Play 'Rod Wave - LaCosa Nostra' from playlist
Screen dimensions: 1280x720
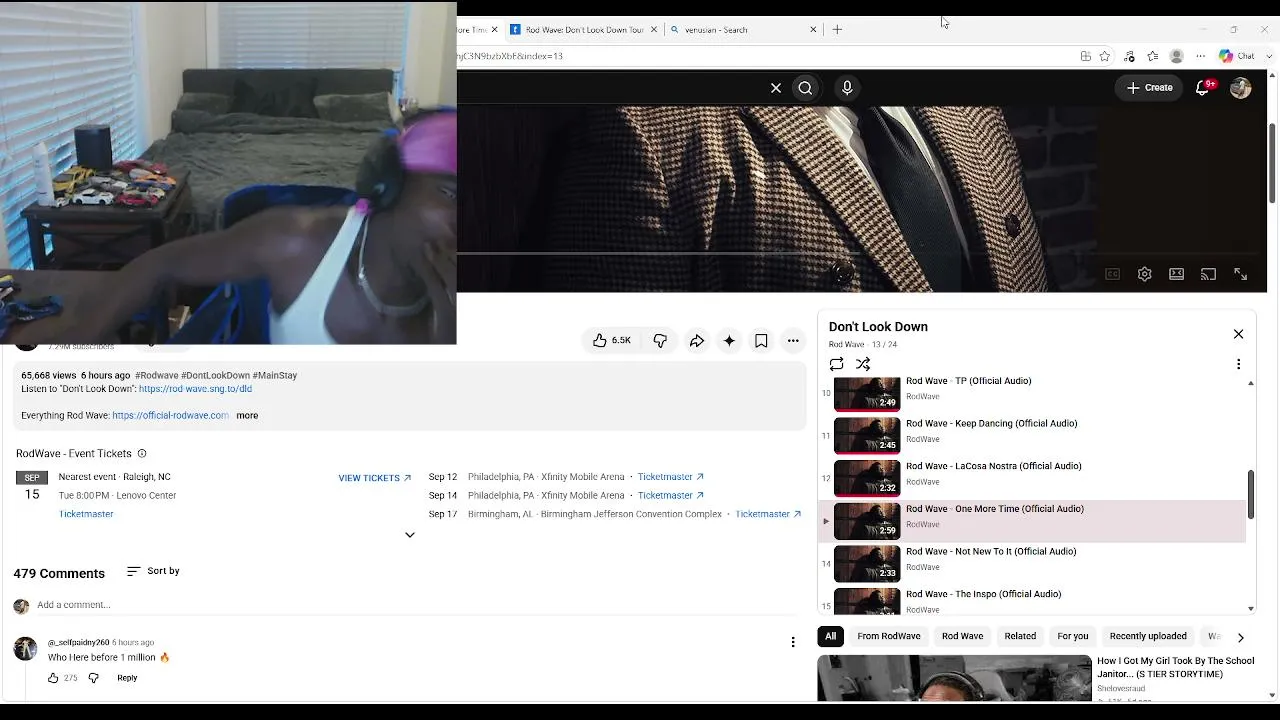coord(1032,478)
